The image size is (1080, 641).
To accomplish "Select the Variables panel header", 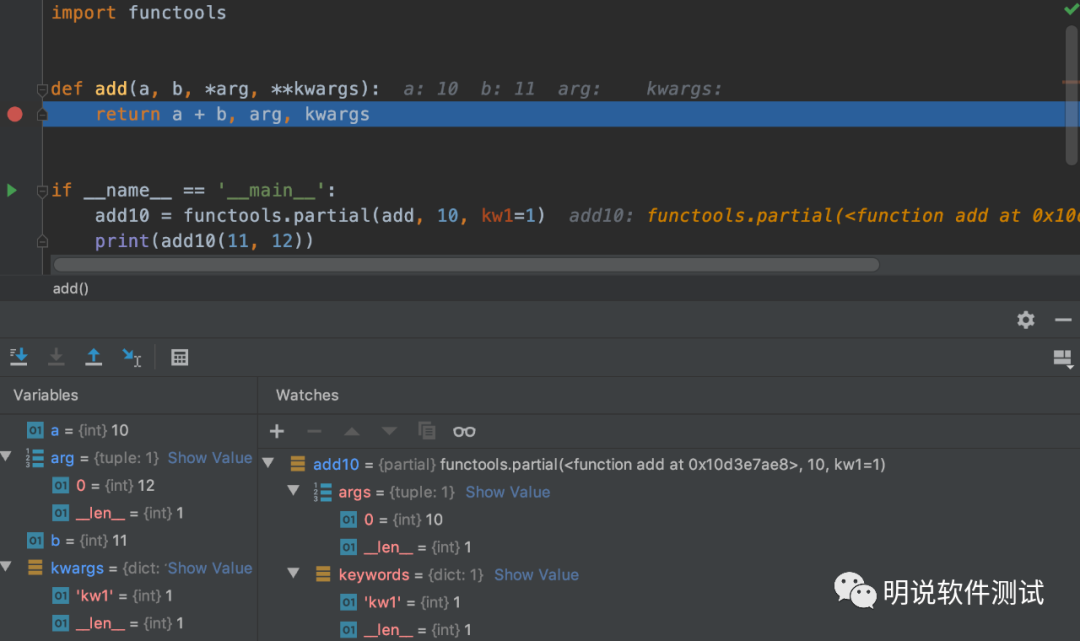I will tap(45, 395).
